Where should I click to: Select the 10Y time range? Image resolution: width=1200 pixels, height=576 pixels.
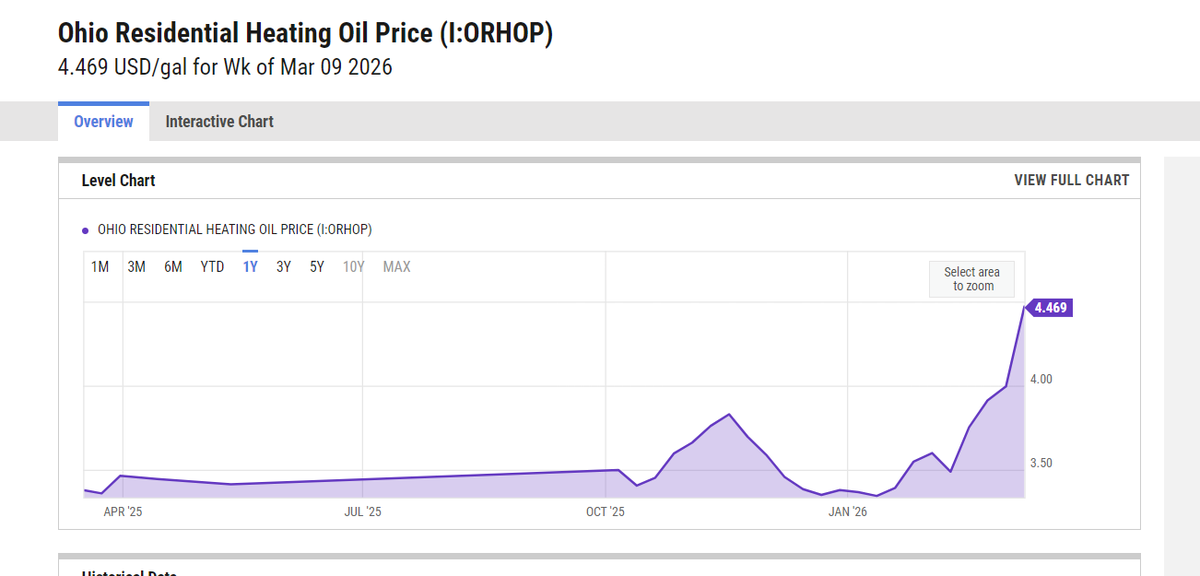coord(354,266)
